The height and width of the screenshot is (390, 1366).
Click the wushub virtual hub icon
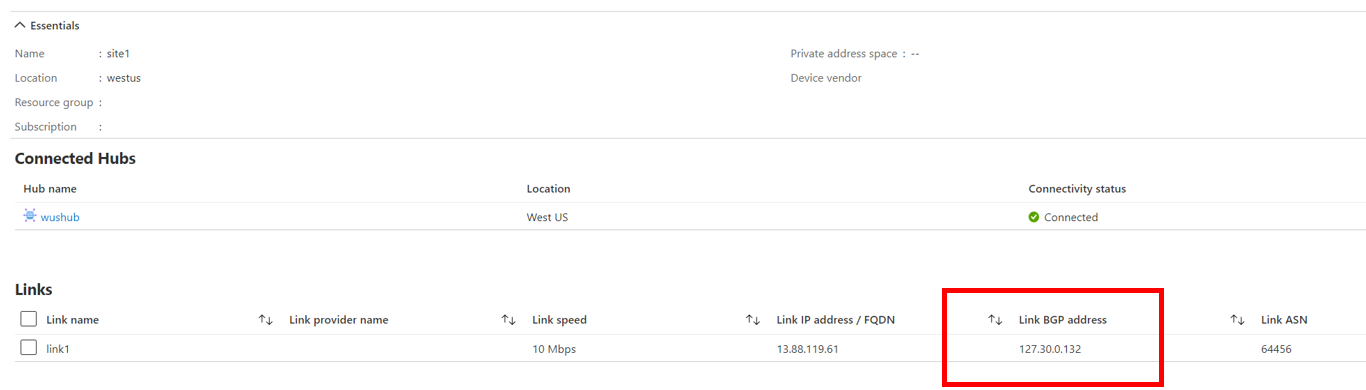(30, 216)
